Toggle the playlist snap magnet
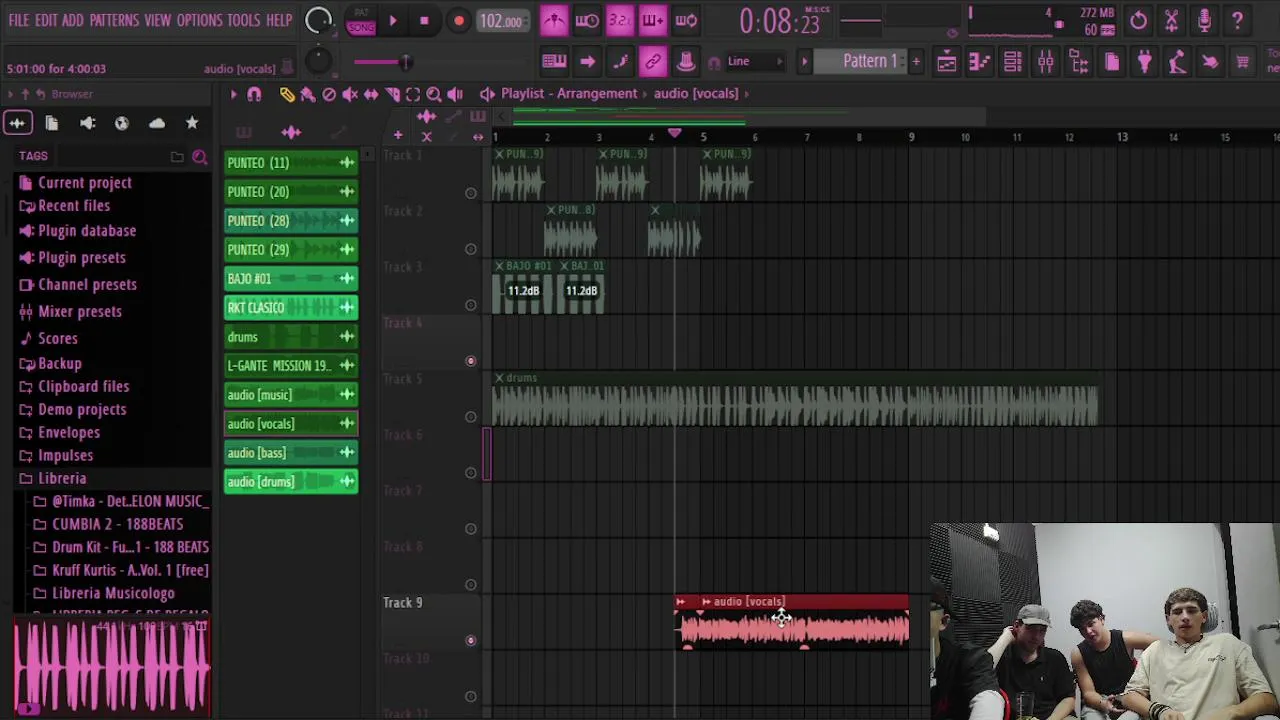1280x720 pixels. (x=254, y=94)
